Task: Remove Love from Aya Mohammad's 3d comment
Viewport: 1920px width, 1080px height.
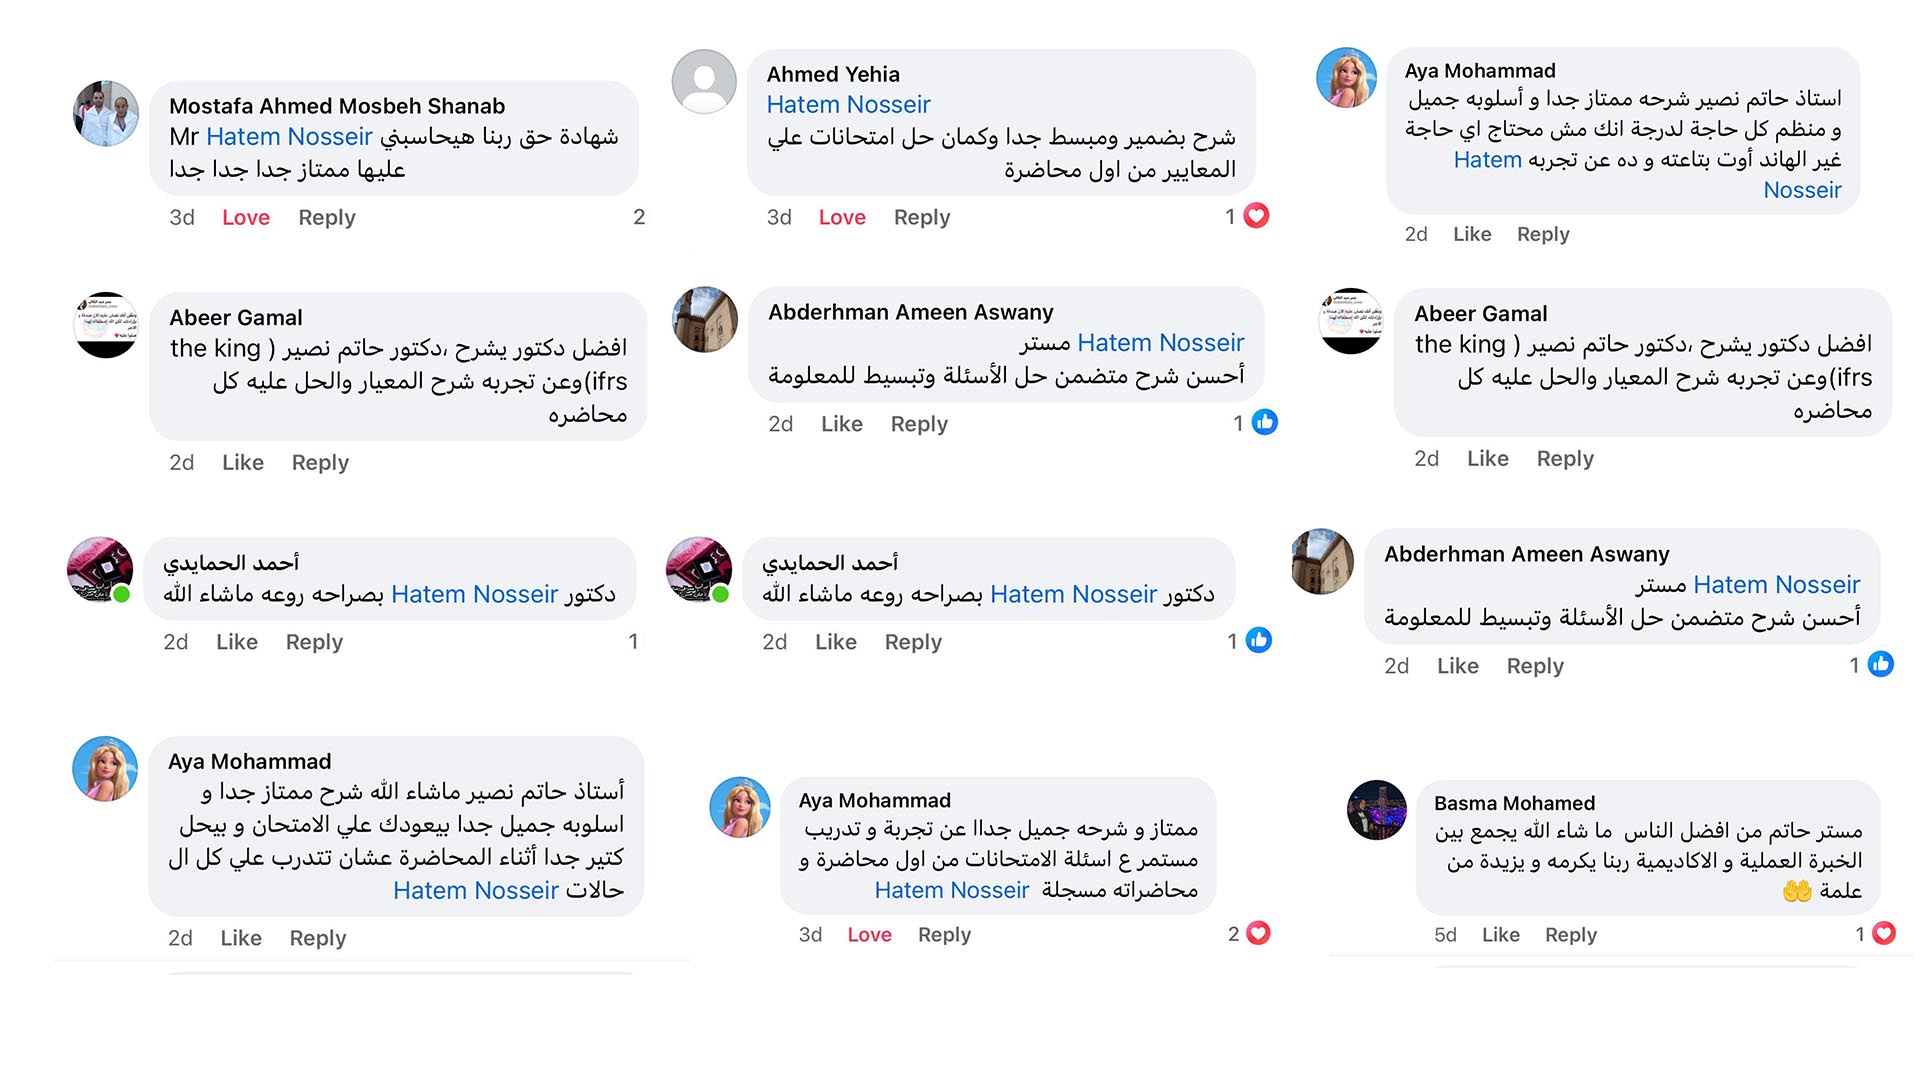Action: [x=869, y=935]
